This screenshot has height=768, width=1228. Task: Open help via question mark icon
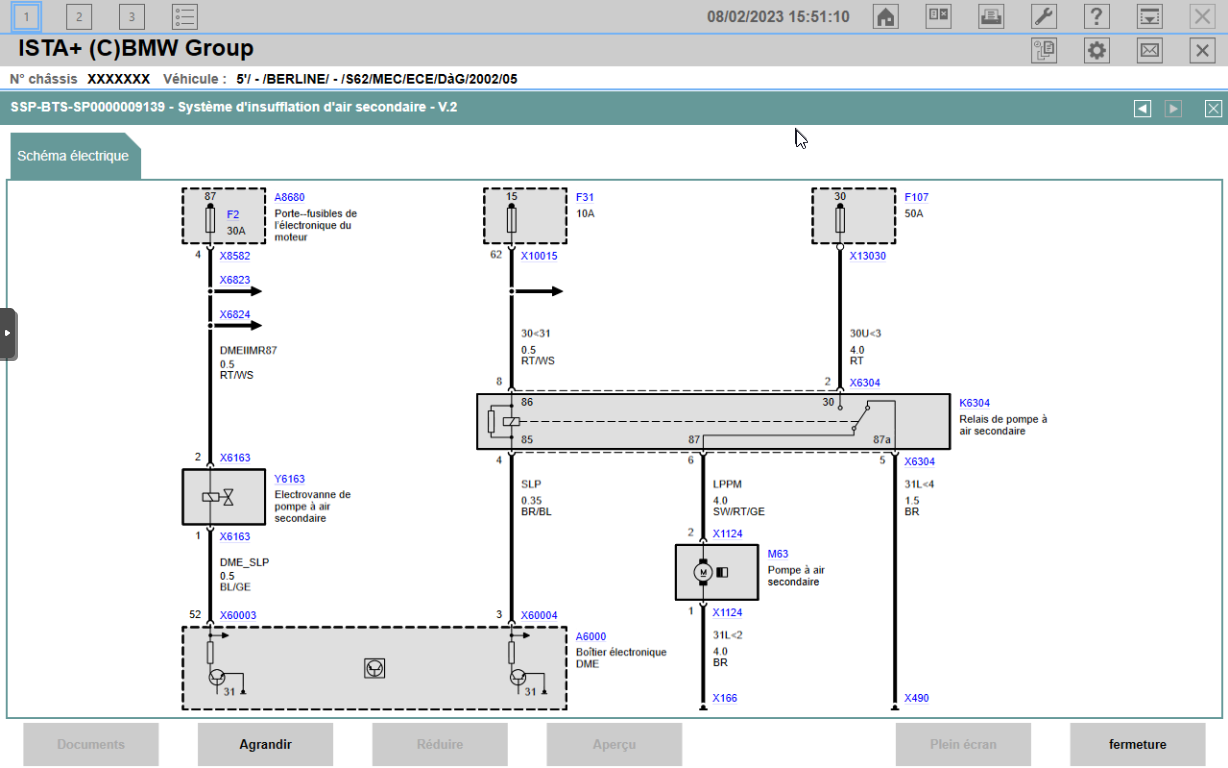[1097, 16]
